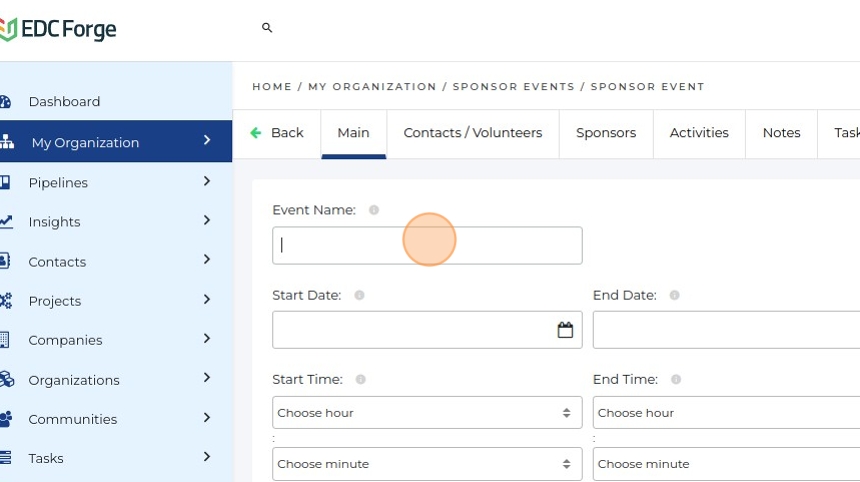This screenshot has width=860, height=482.
Task: Expand the Projects menu chevron
Action: (x=207, y=300)
